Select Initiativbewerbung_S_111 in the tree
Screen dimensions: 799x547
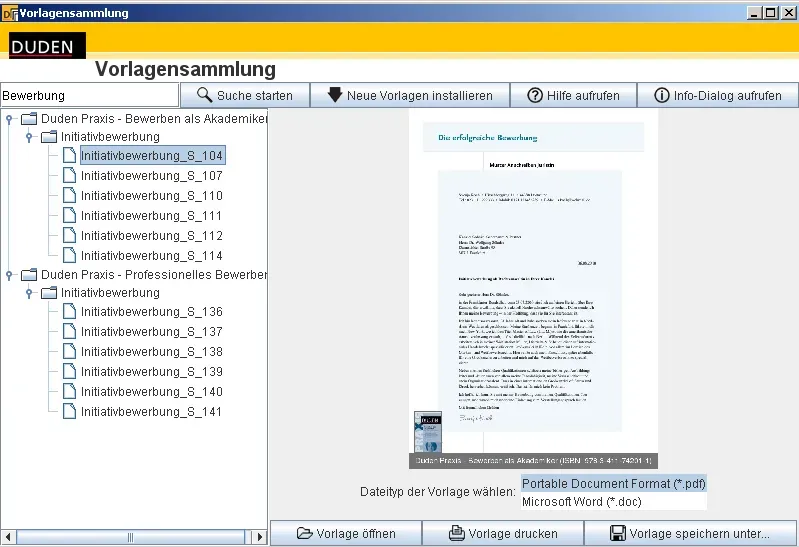click(152, 215)
